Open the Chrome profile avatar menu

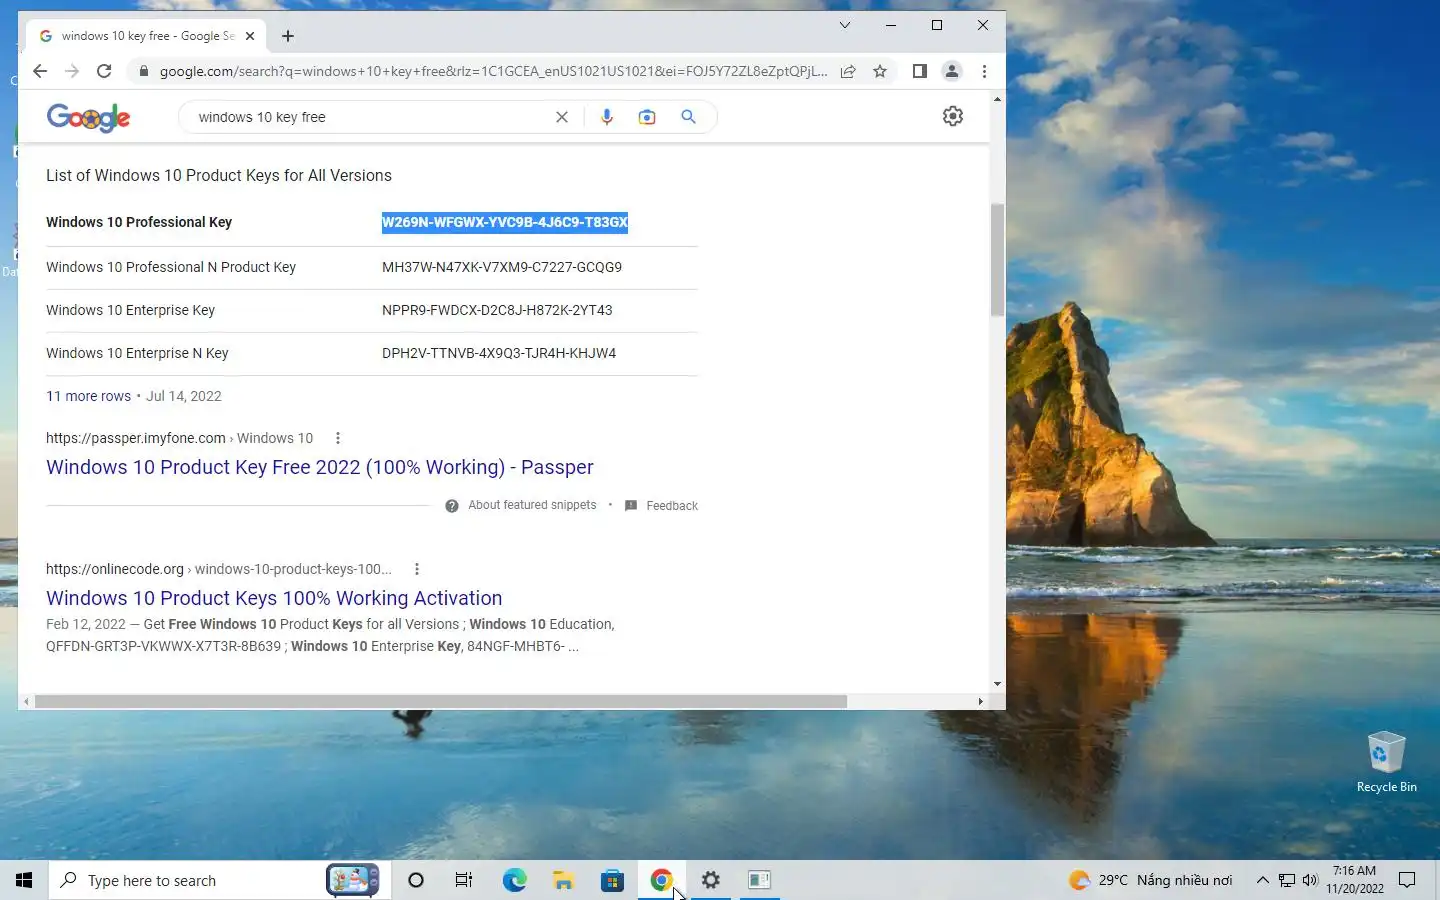coord(952,71)
